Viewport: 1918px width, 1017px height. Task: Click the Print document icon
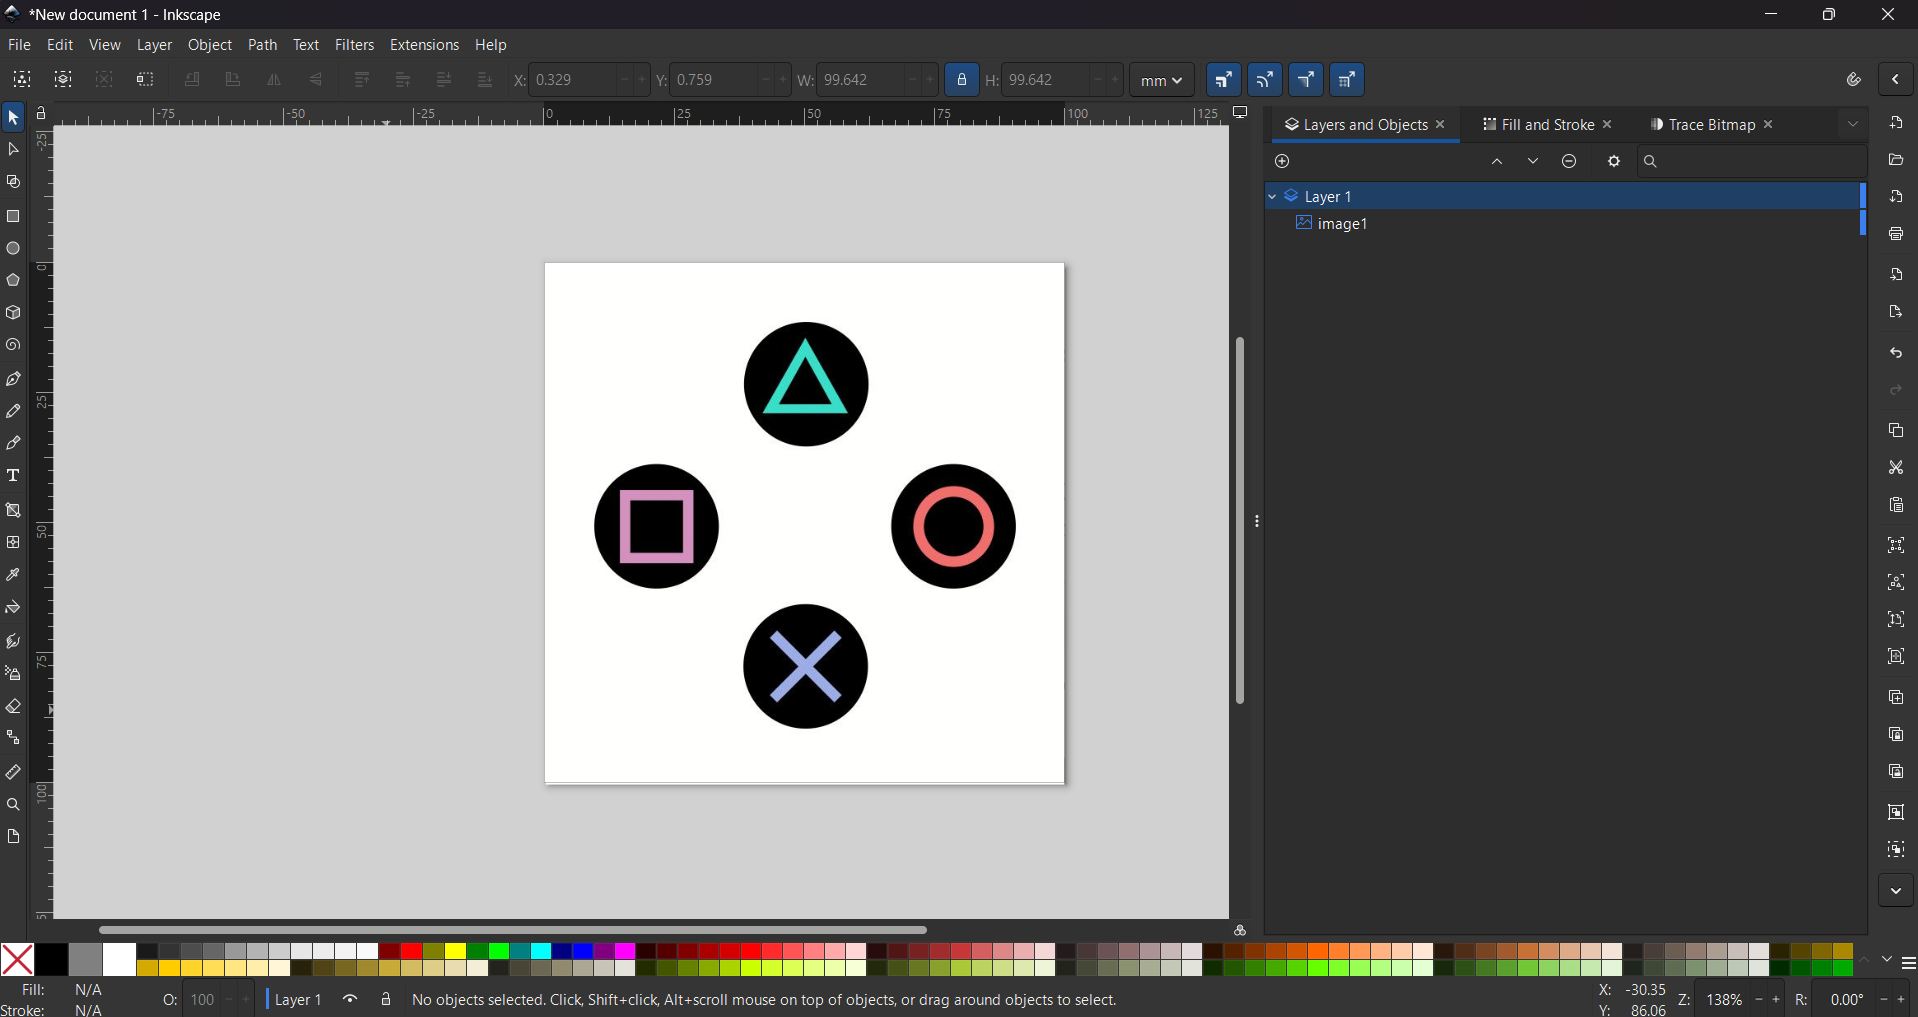pyautogui.click(x=1896, y=234)
